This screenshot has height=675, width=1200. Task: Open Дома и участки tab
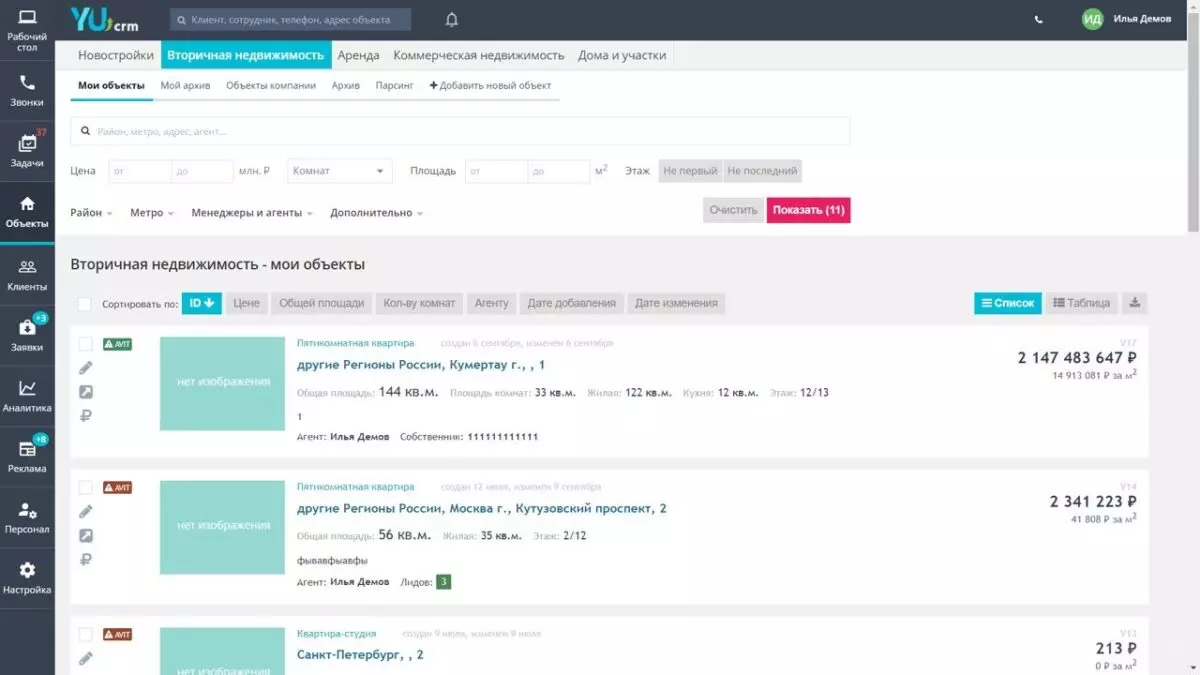pos(621,55)
